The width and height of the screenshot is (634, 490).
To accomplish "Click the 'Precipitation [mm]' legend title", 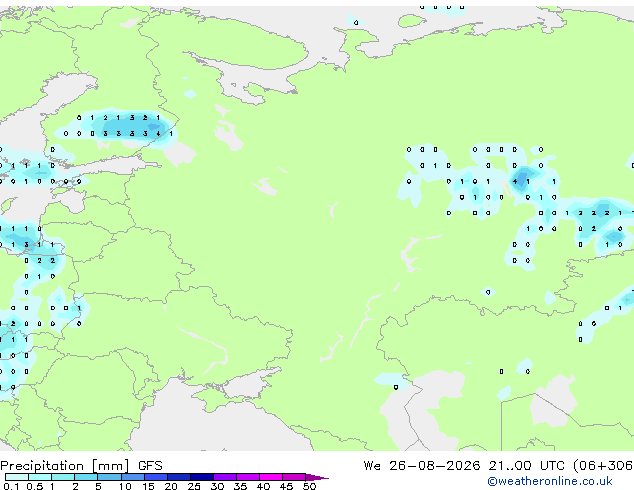I will (x=65, y=466).
